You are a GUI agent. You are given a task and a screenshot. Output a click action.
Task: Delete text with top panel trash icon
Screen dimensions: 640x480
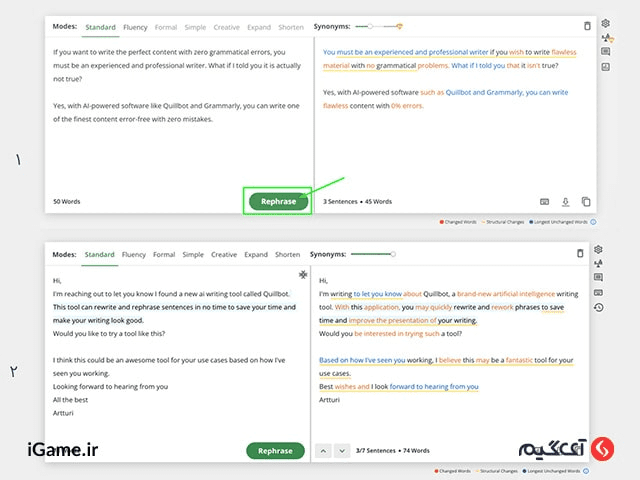(587, 26)
